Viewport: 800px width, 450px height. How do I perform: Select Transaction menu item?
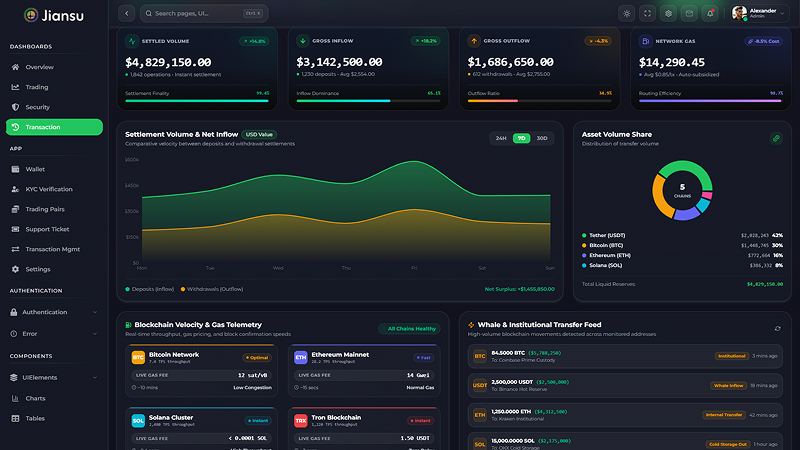pos(54,127)
